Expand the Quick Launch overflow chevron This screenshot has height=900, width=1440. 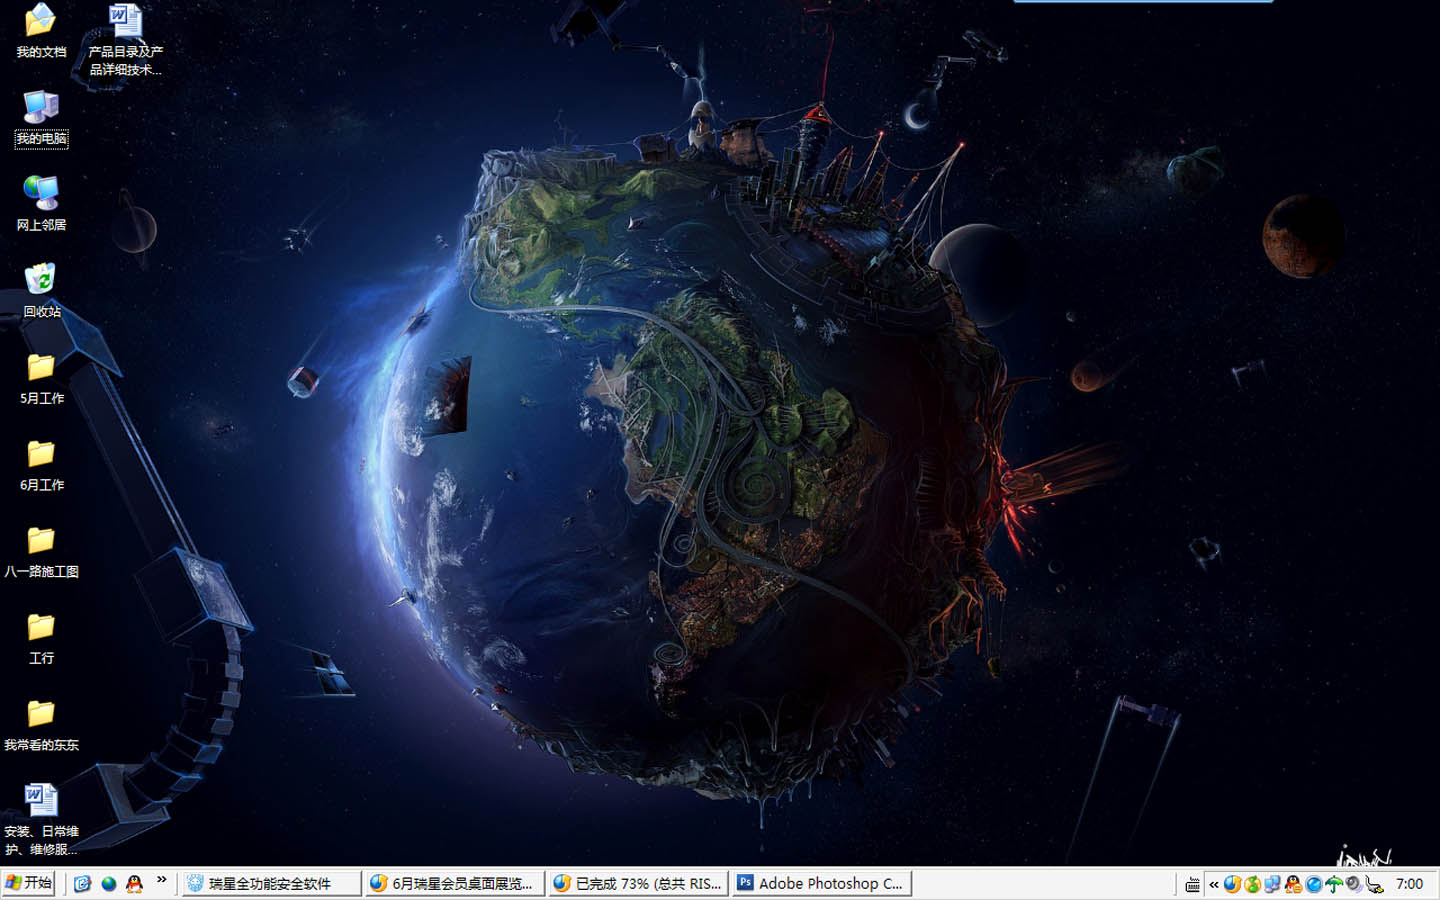point(162,881)
